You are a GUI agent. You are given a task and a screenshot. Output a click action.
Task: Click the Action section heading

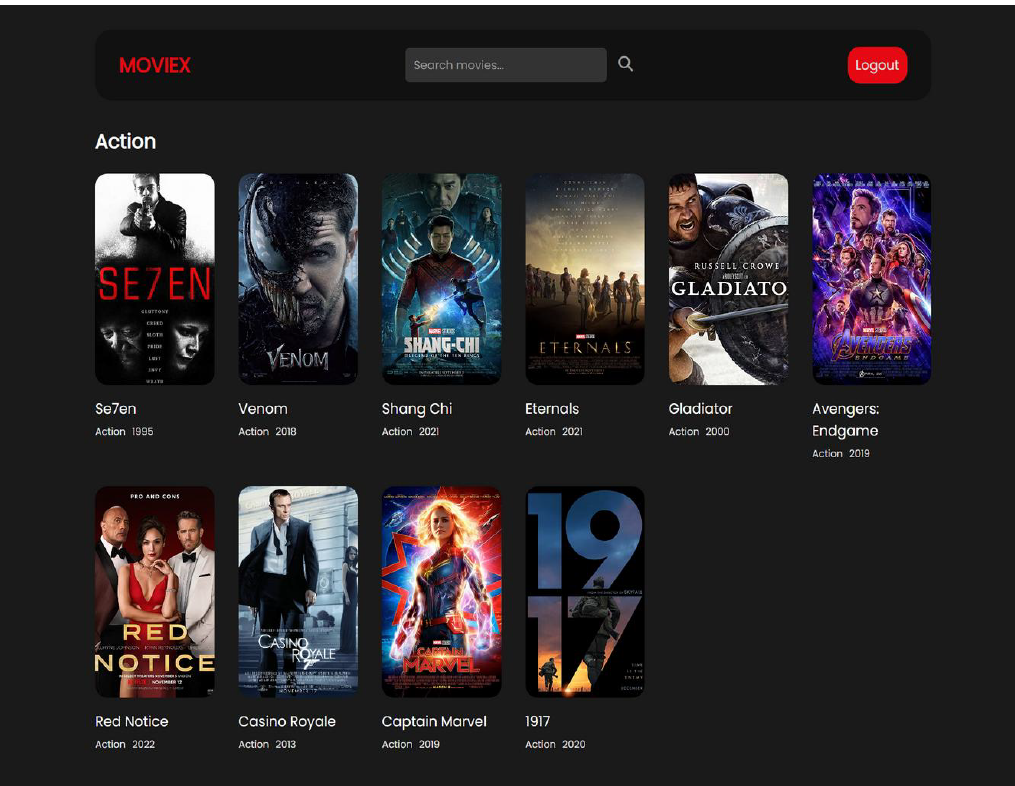[x=126, y=141]
